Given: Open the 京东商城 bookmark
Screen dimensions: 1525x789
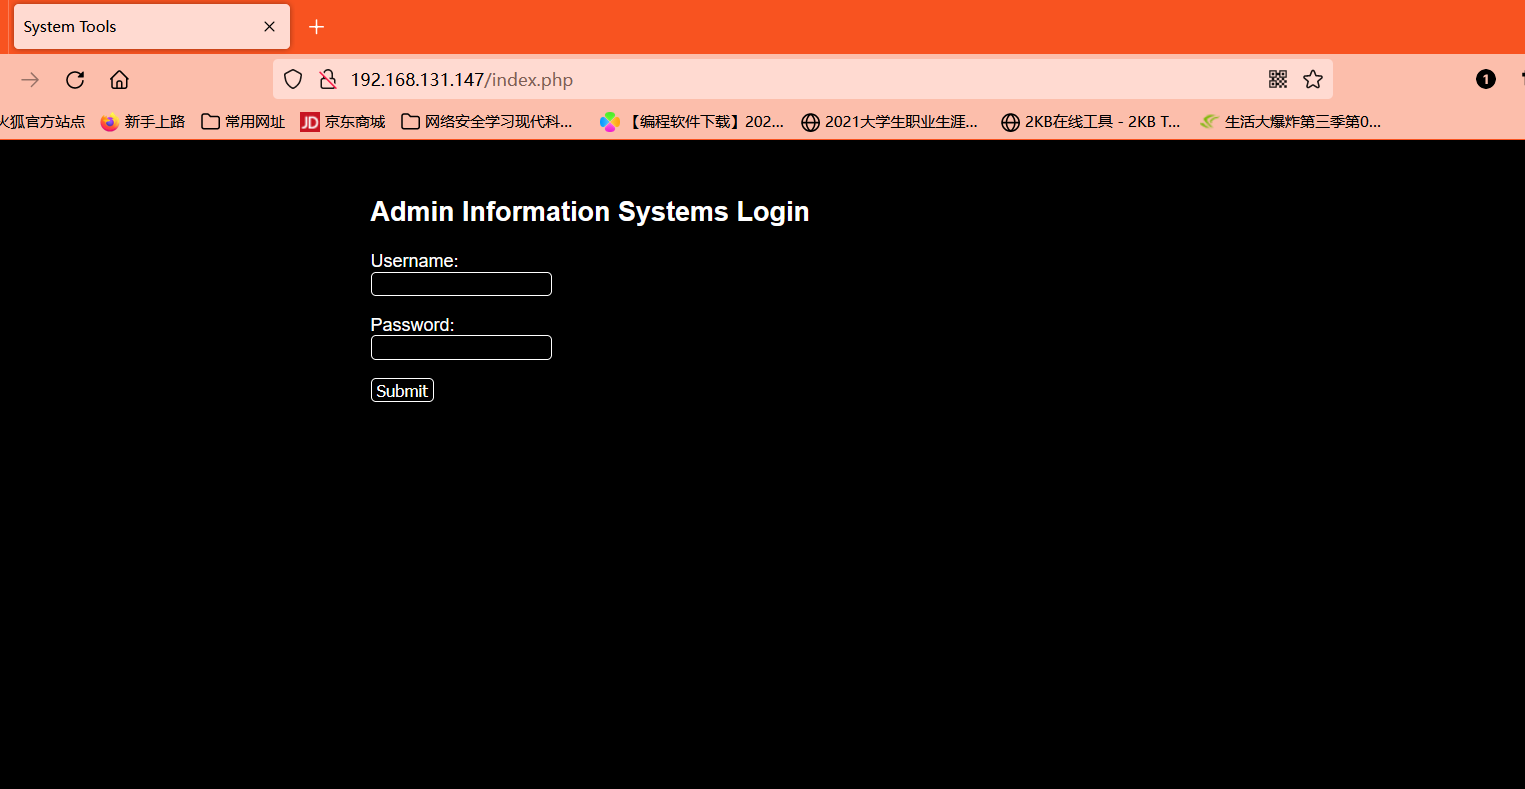Looking at the screenshot, I should (343, 122).
